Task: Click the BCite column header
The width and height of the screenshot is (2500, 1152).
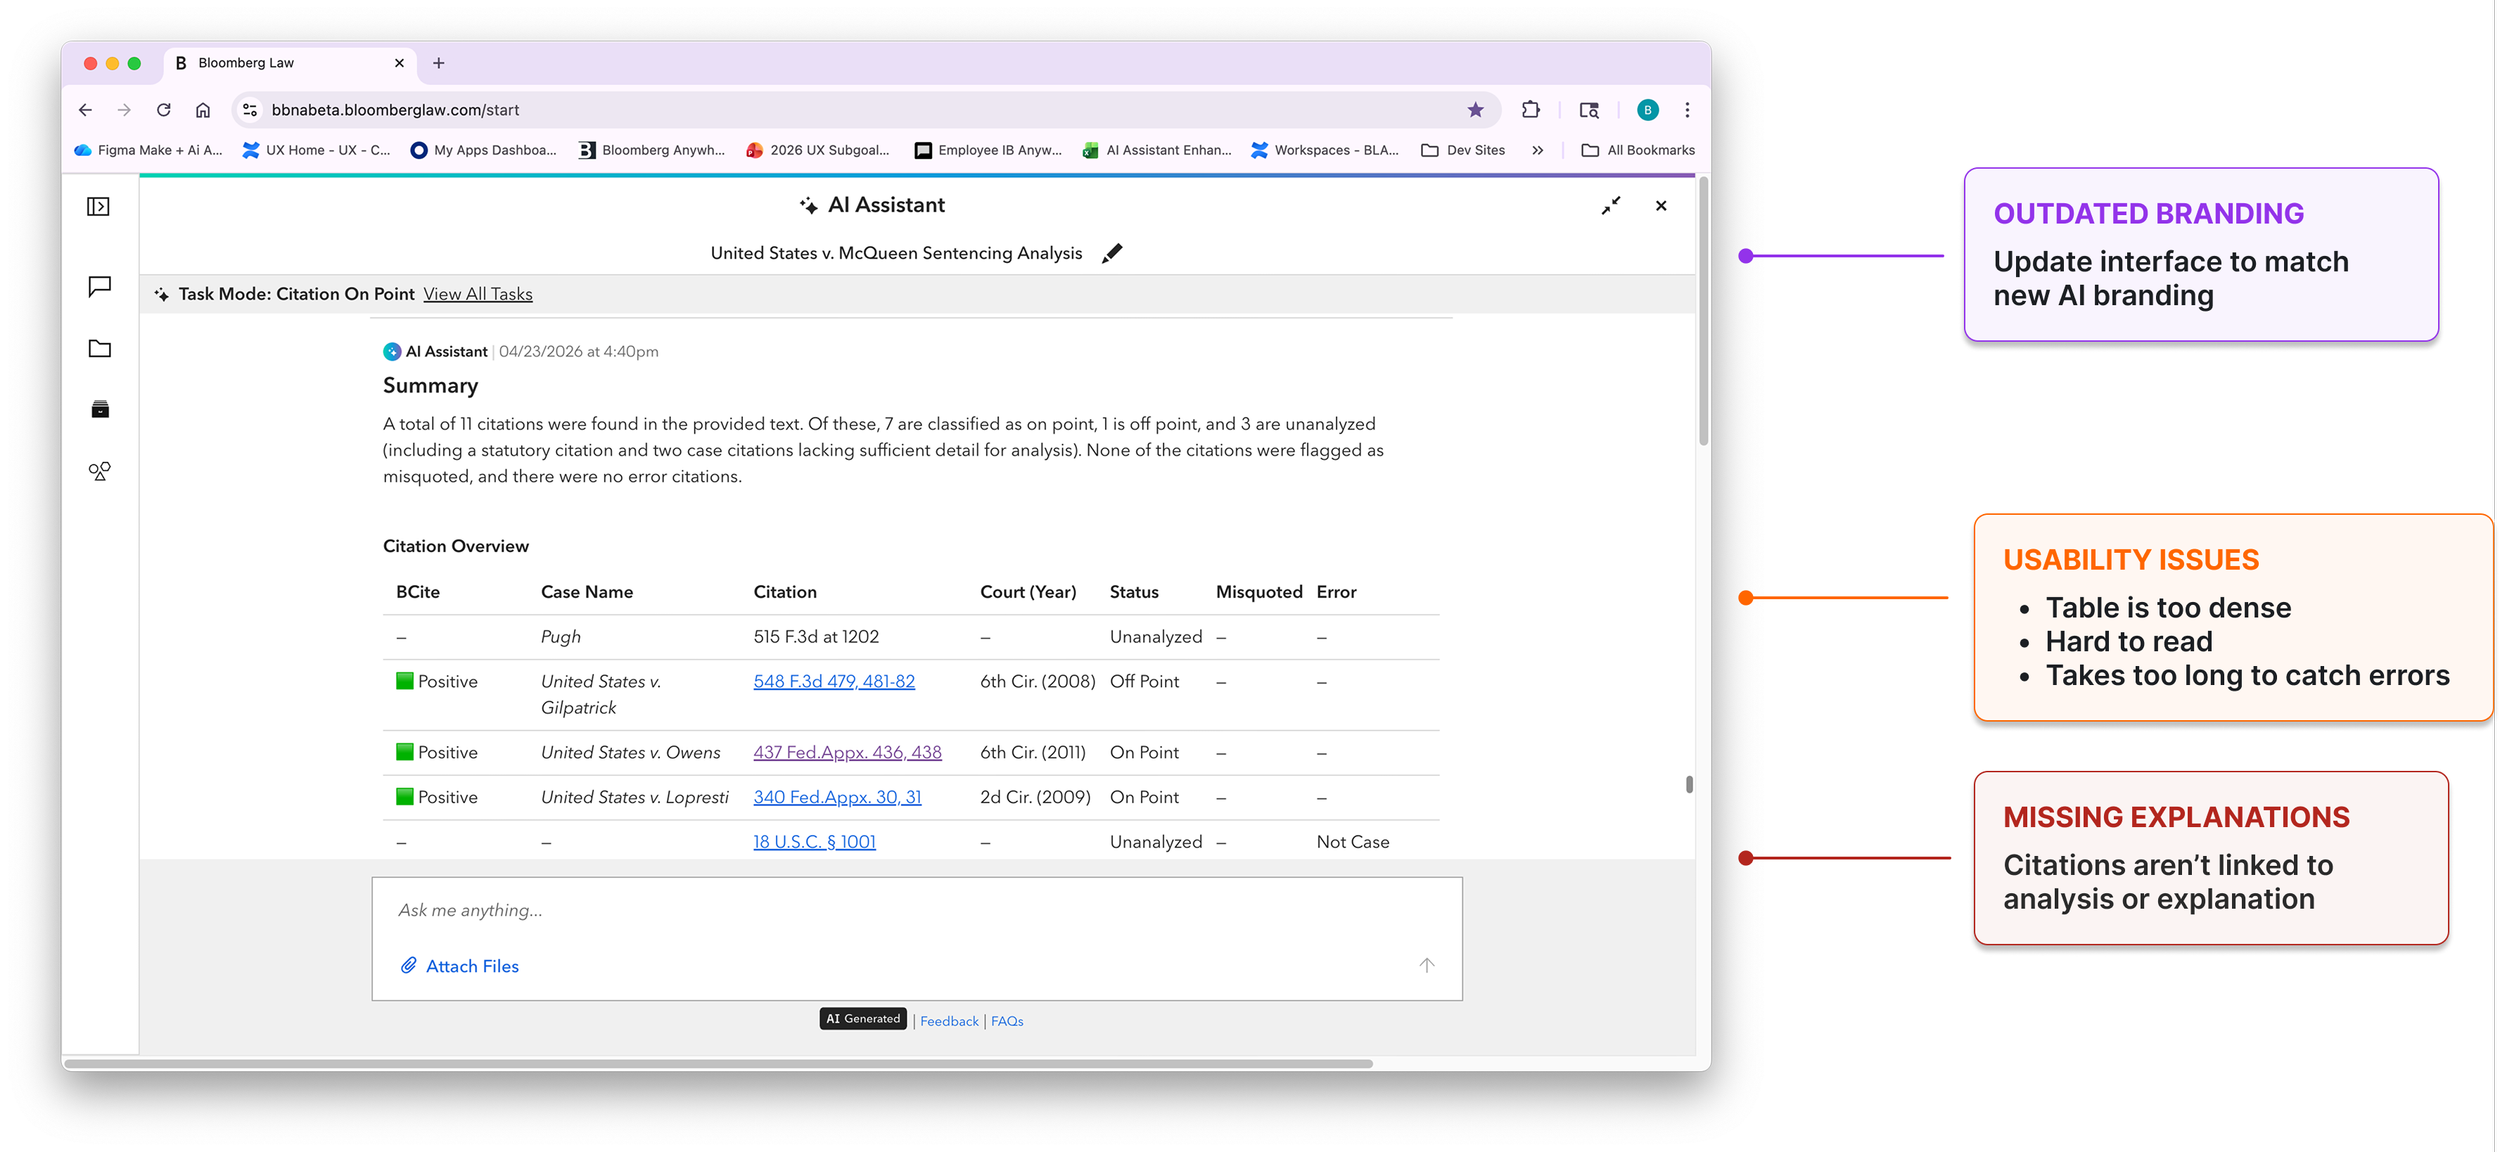Action: 418,592
